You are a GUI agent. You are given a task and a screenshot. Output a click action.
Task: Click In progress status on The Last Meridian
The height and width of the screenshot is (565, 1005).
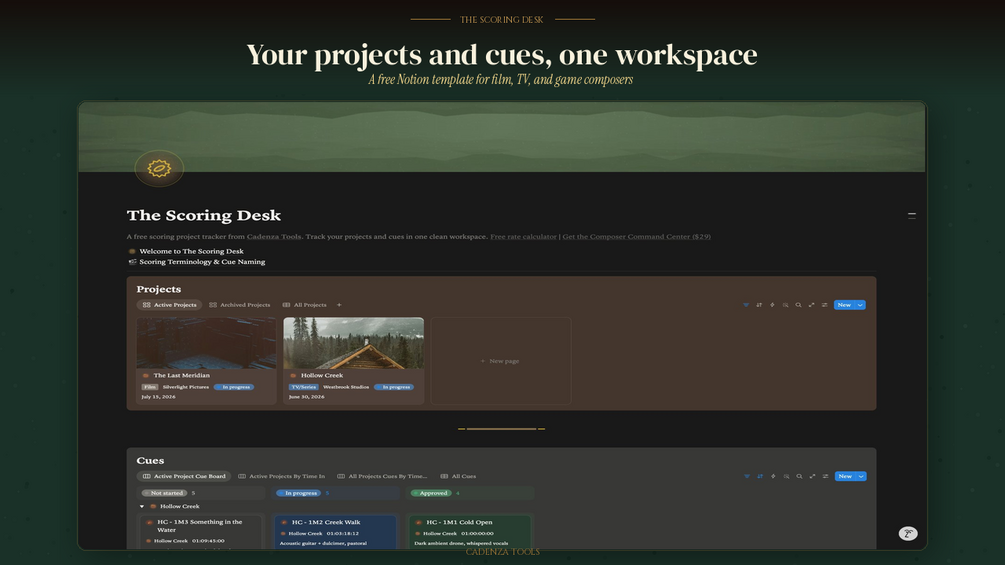point(234,387)
